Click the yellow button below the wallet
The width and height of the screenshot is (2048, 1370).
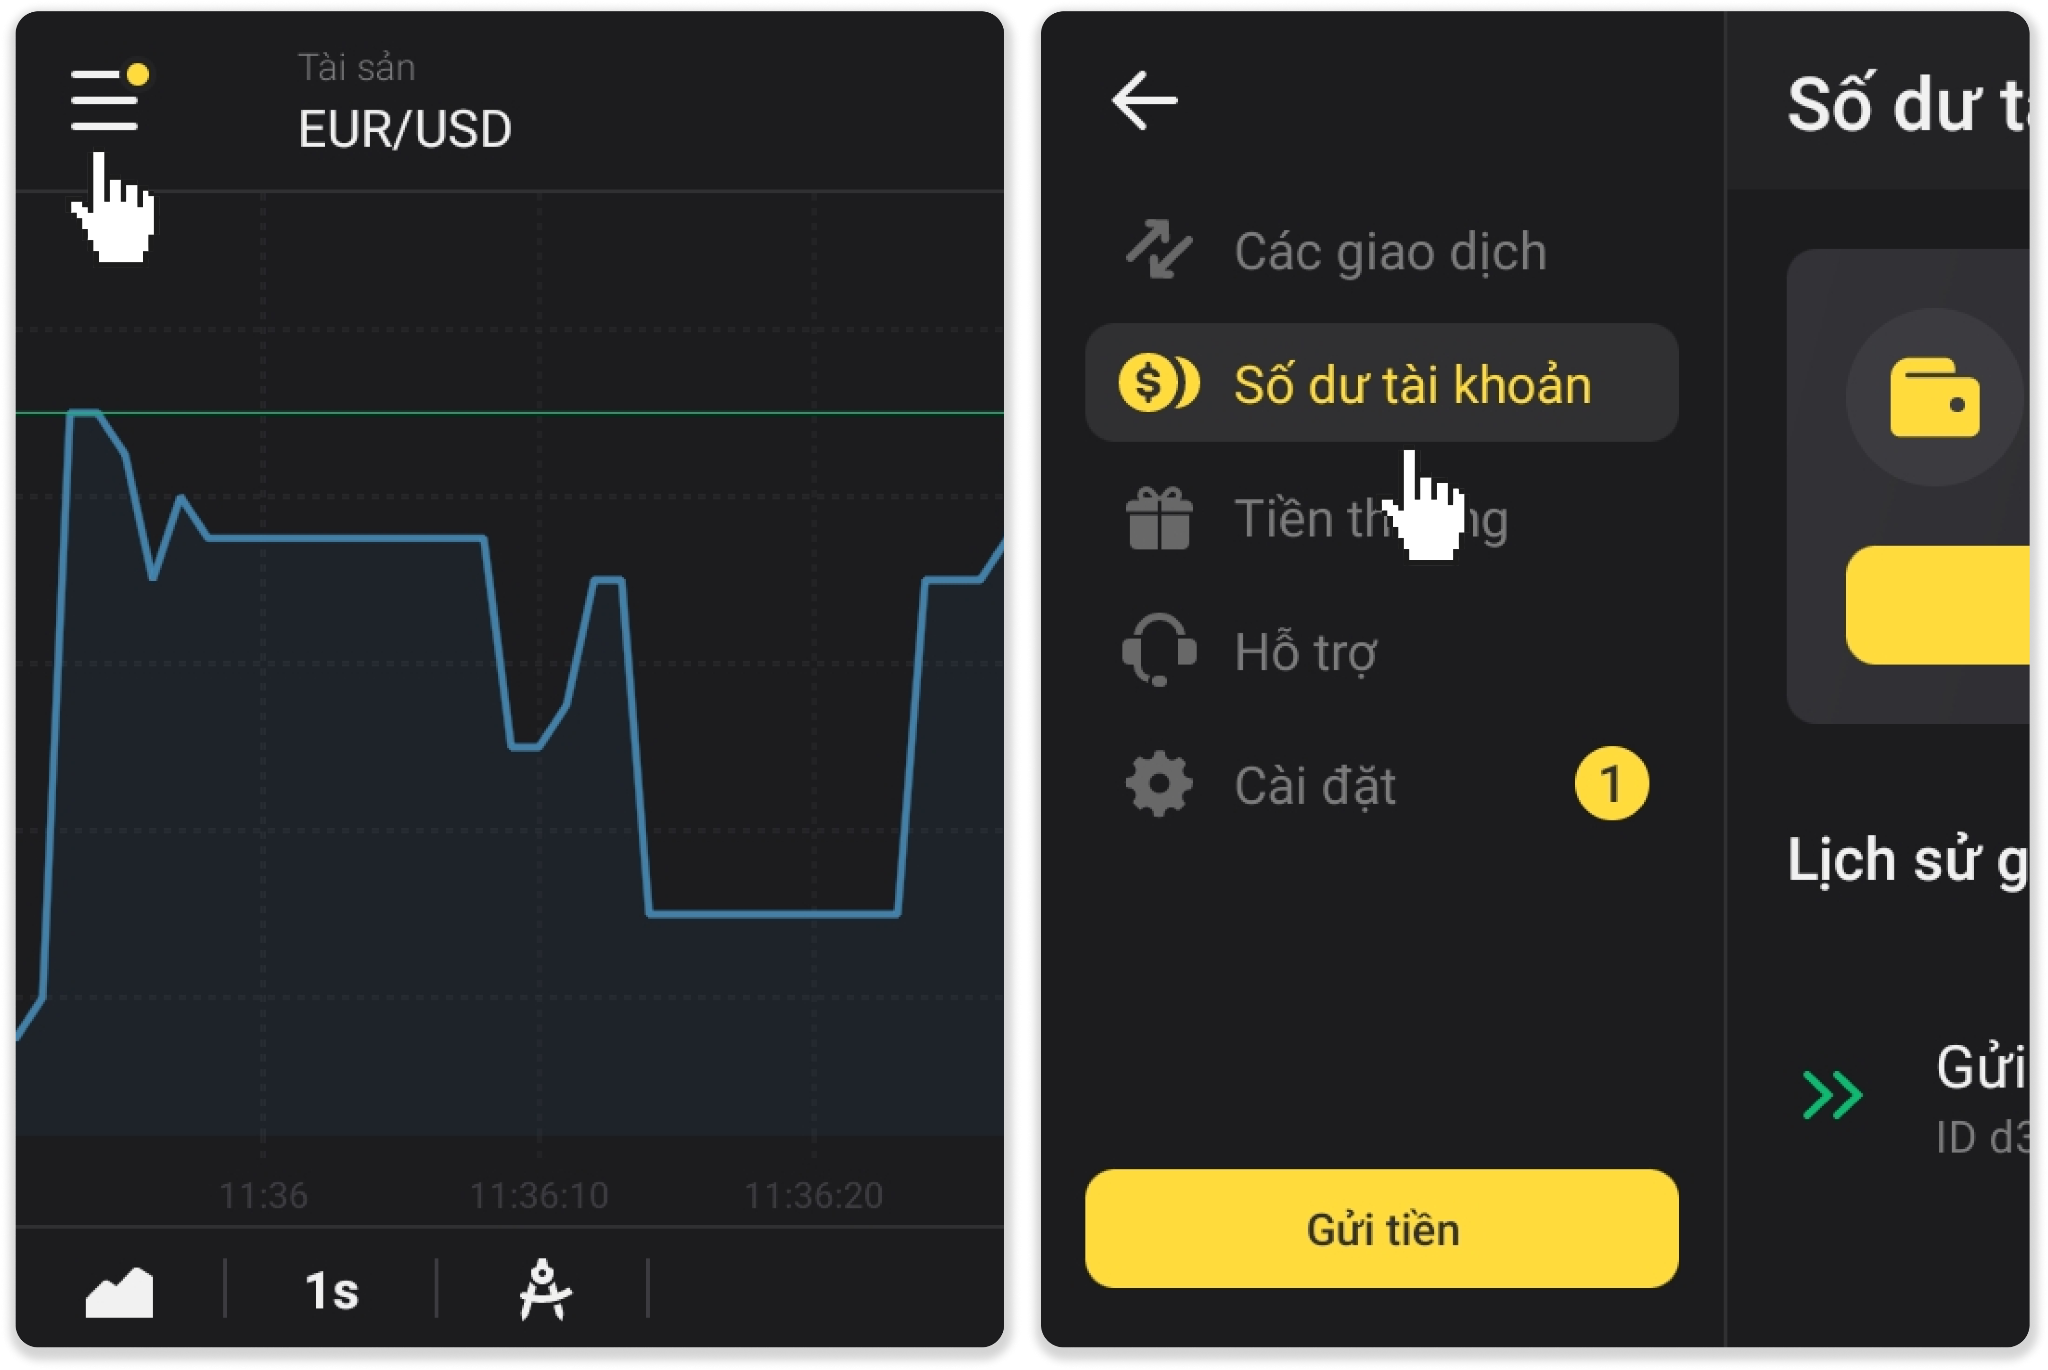[x=1938, y=605]
